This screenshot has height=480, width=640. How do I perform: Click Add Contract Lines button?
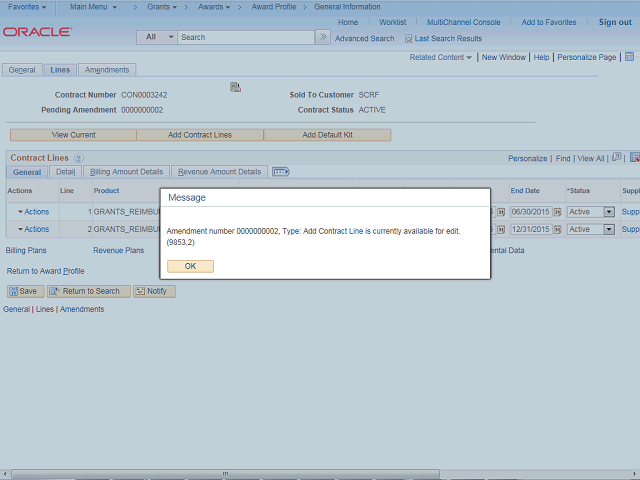pos(200,135)
